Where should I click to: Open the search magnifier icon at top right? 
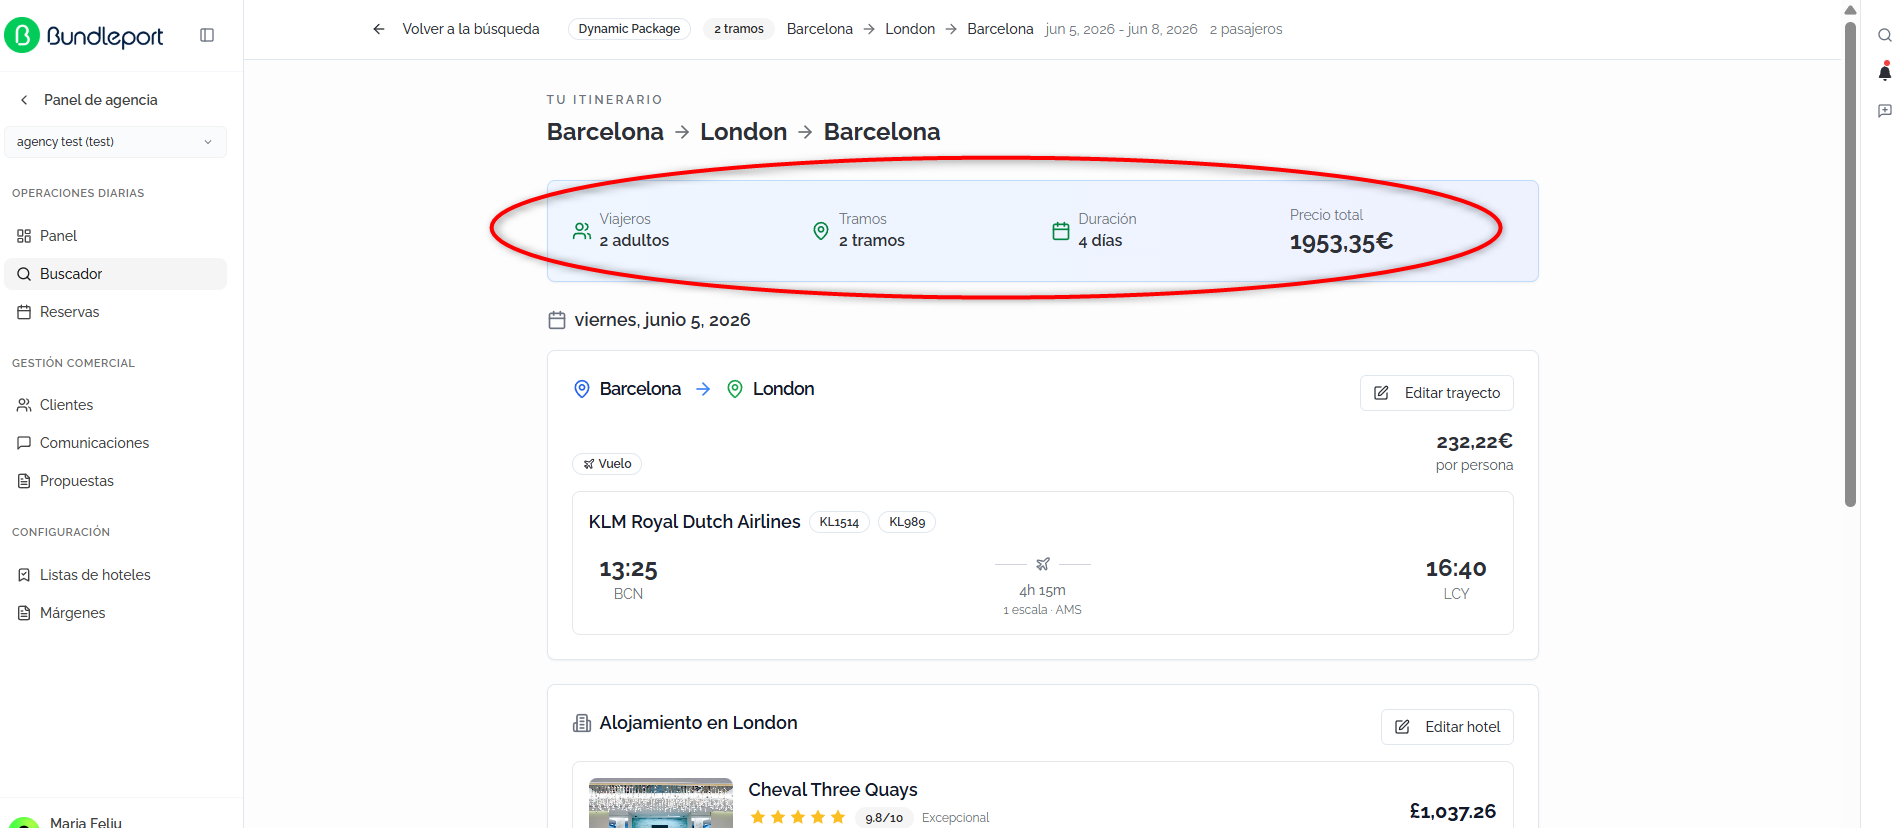[x=1884, y=35]
